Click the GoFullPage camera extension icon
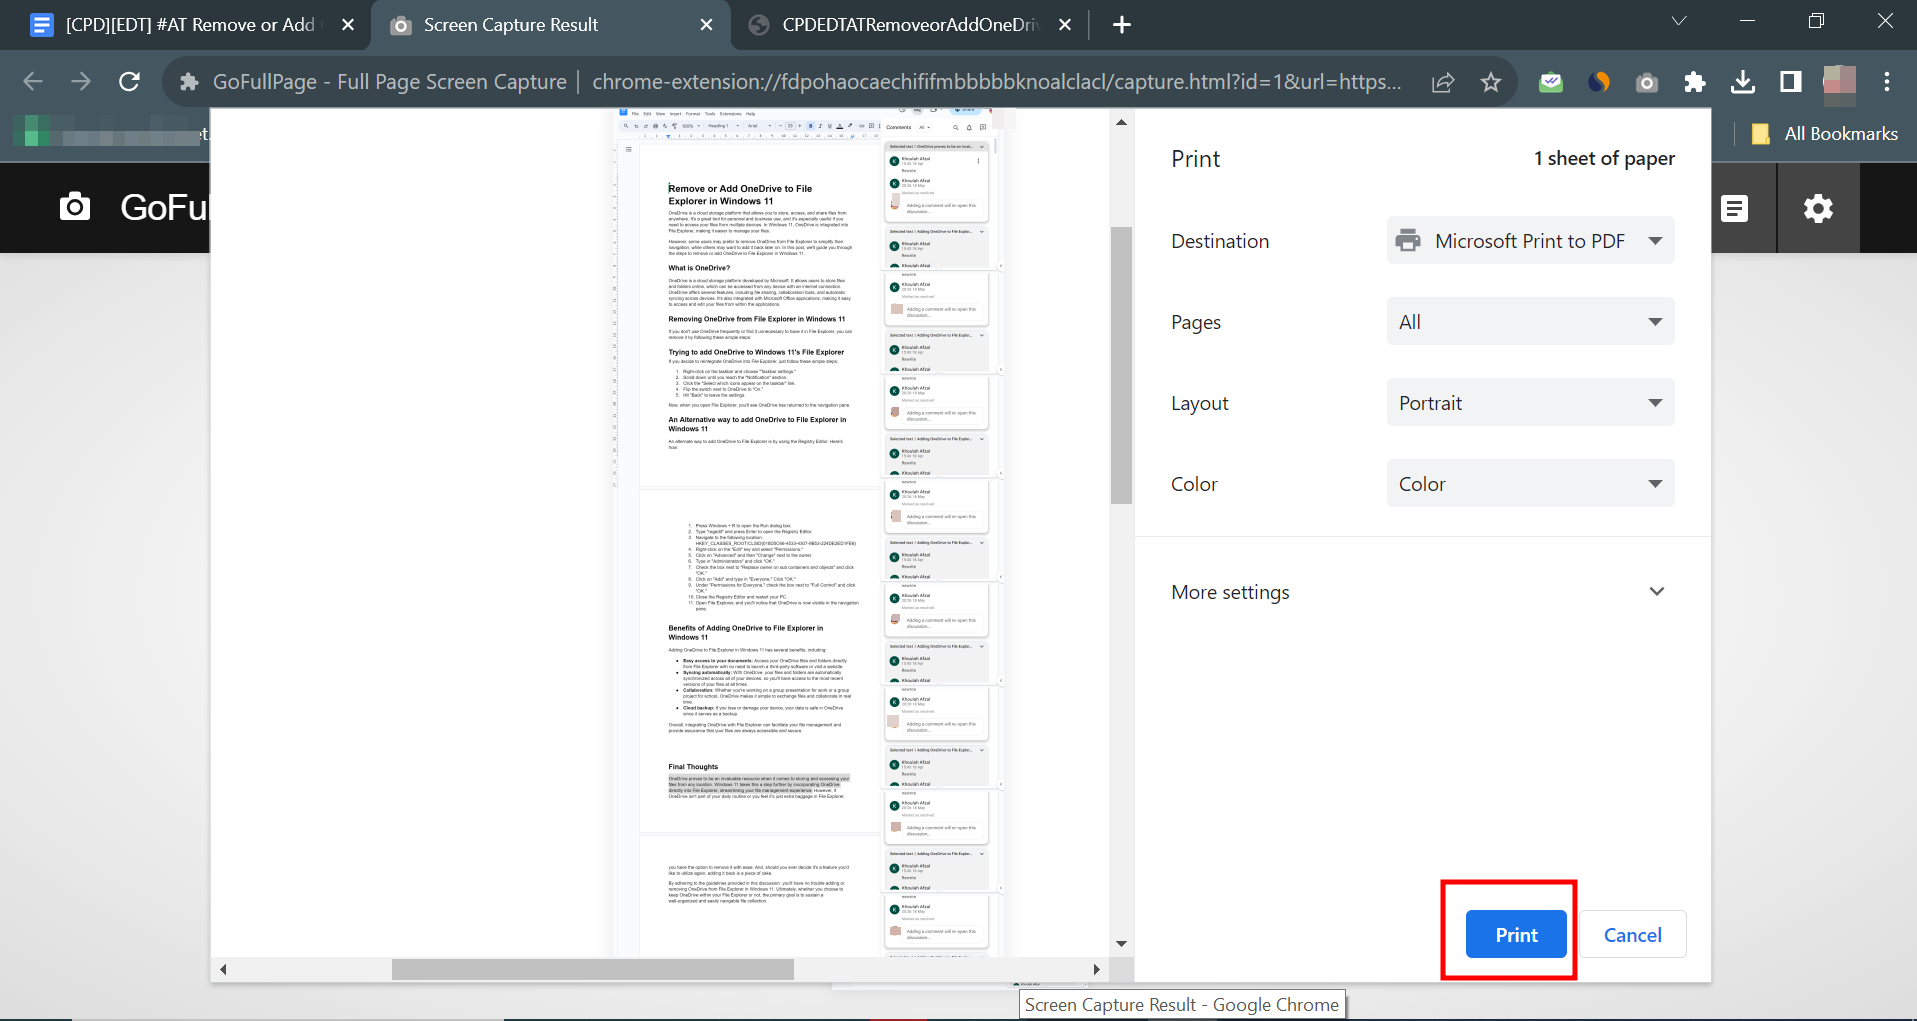The height and width of the screenshot is (1021, 1917). [x=1647, y=82]
